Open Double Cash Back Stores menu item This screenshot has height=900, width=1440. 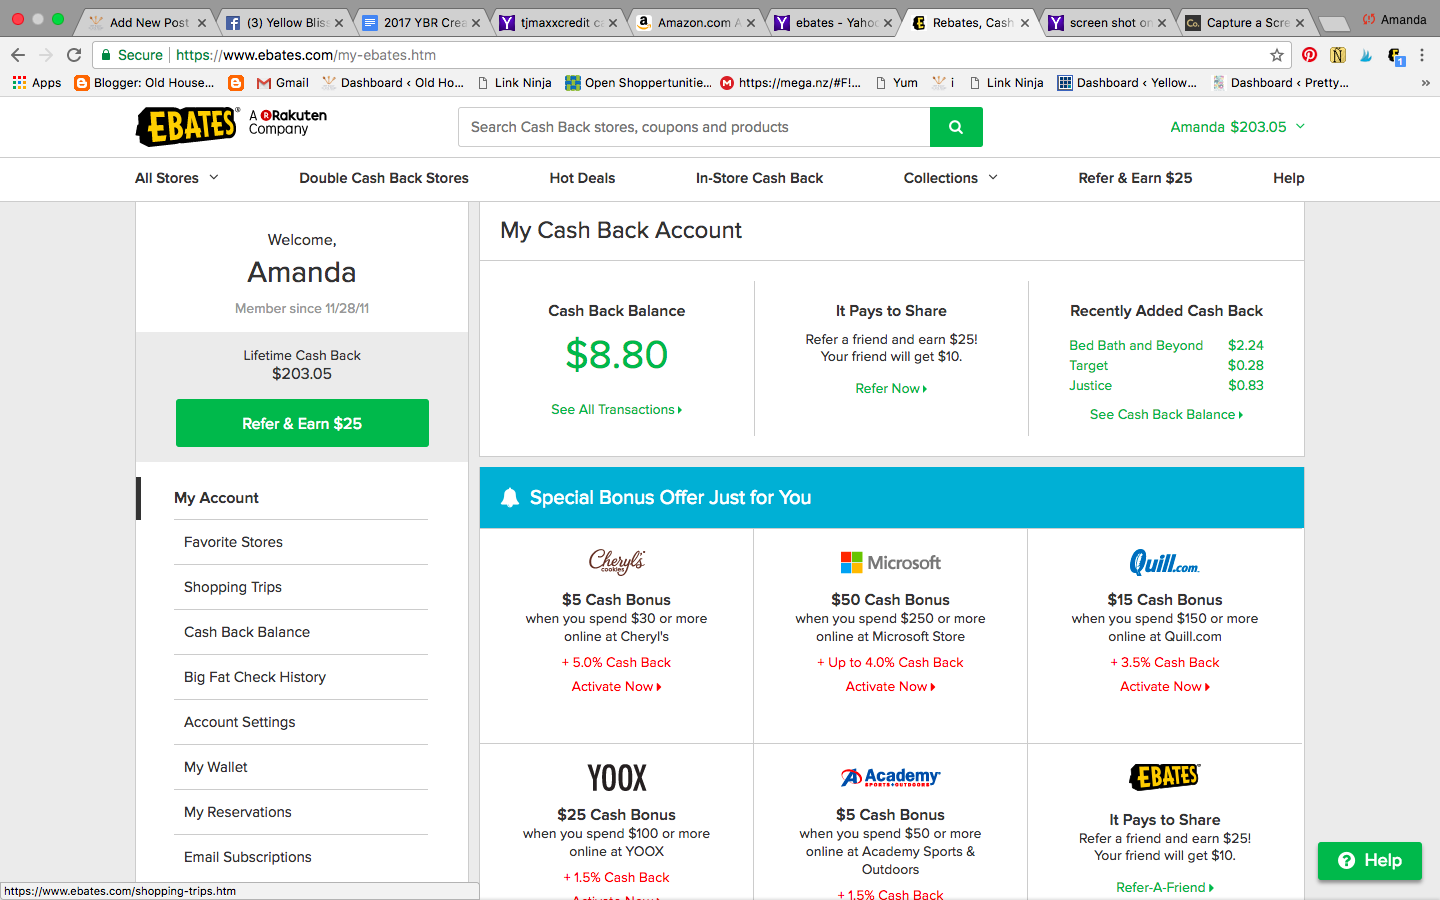384,178
